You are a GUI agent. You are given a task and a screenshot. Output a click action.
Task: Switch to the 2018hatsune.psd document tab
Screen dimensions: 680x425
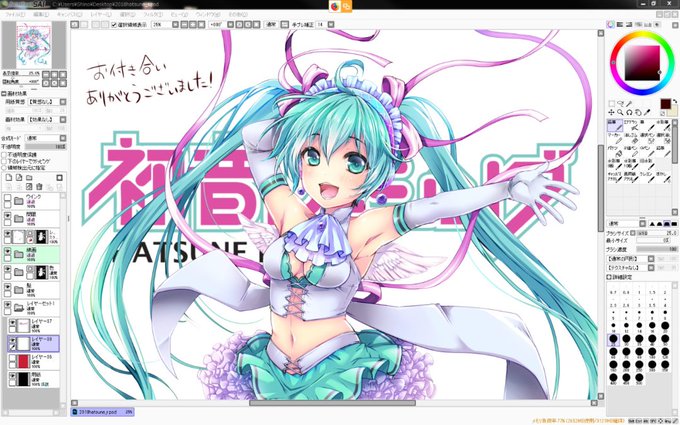pos(102,412)
